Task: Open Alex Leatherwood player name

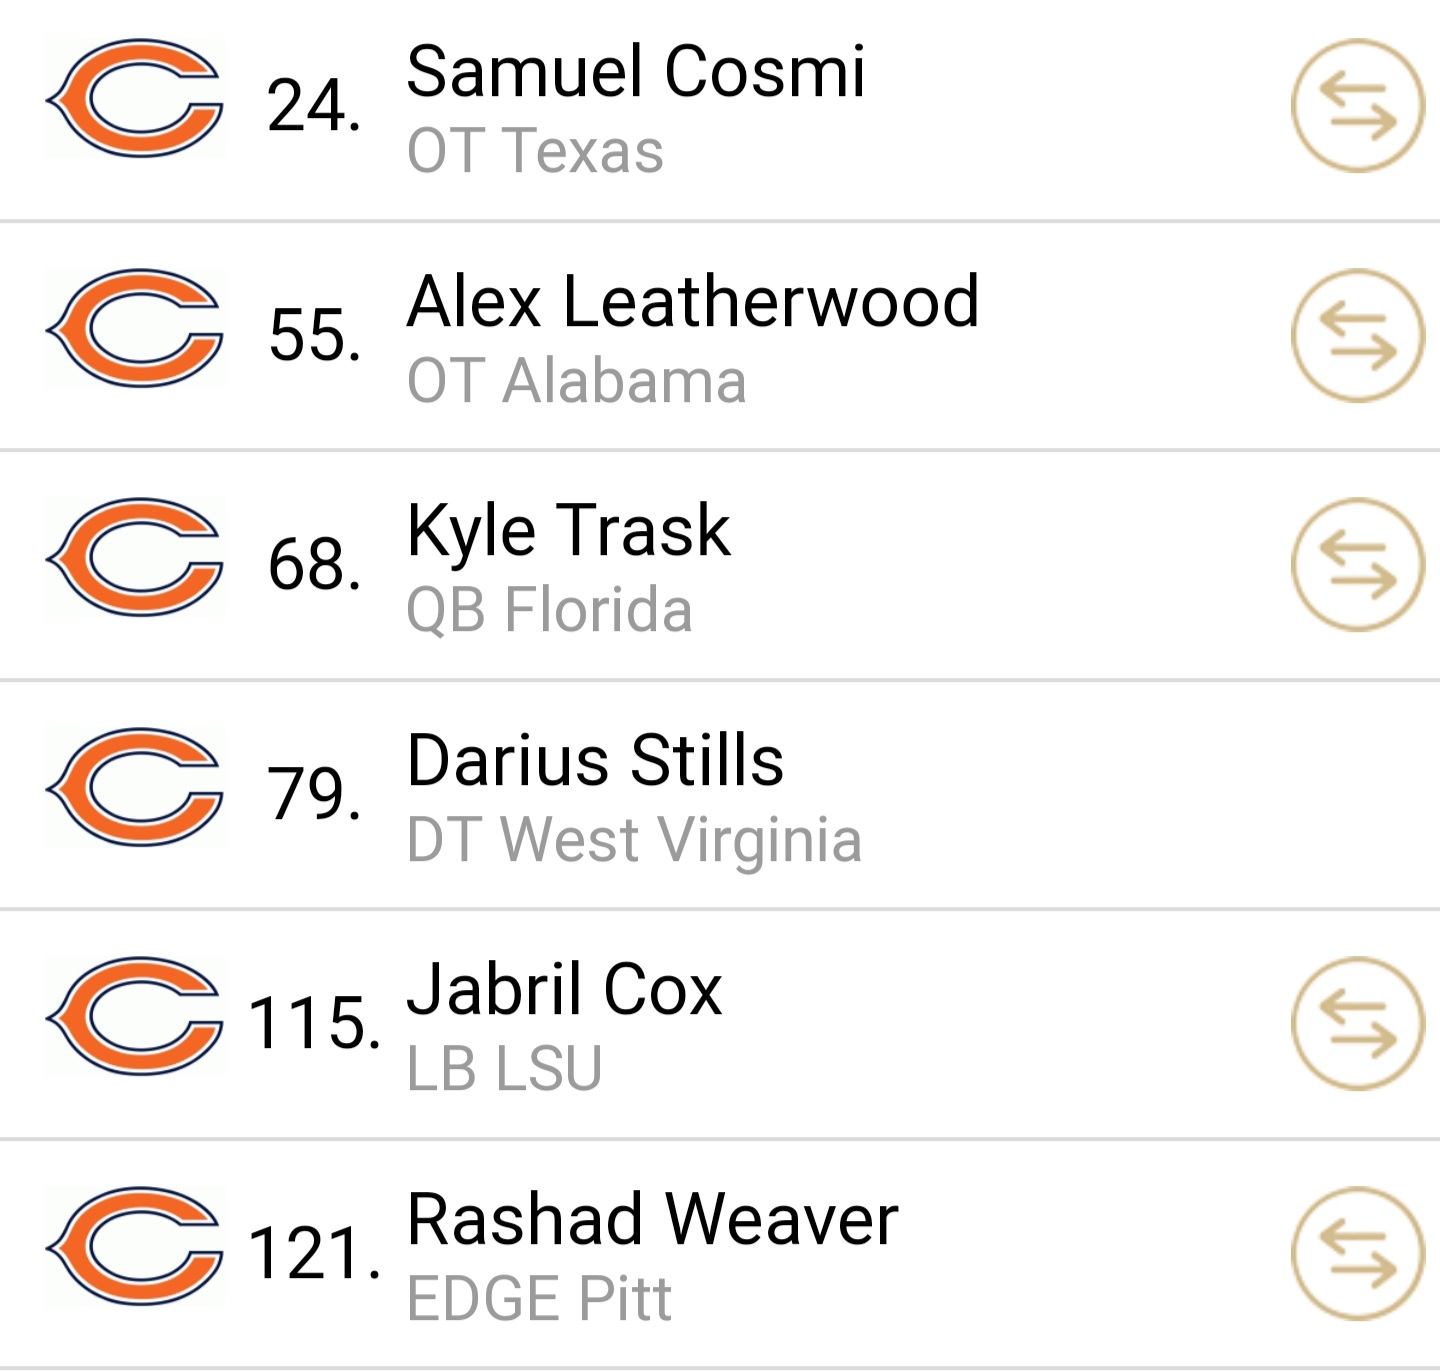Action: click(x=693, y=301)
